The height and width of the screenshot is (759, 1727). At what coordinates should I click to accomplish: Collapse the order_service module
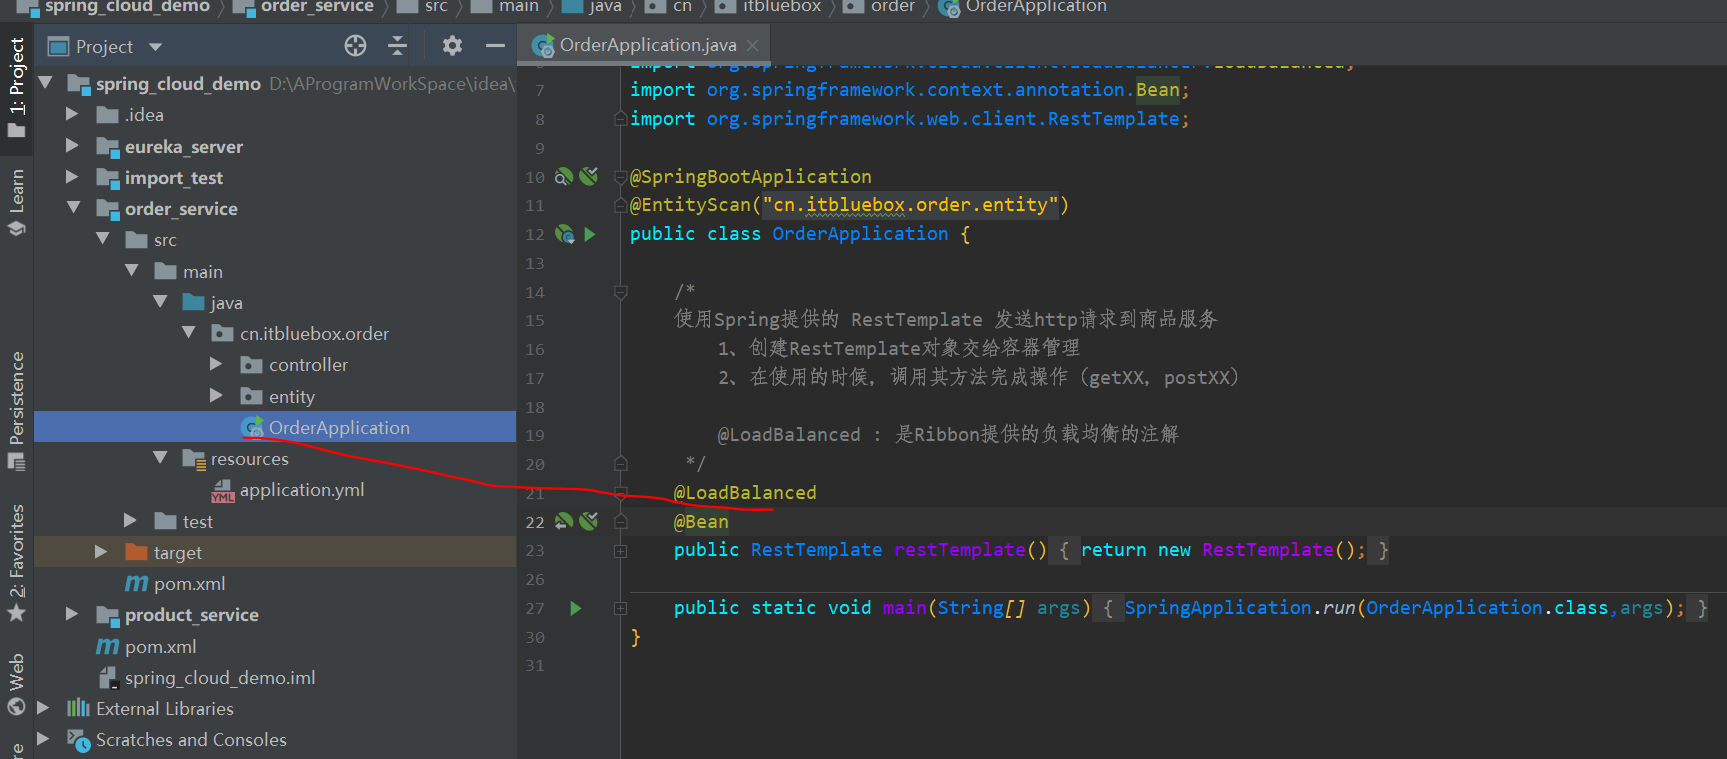(x=73, y=208)
